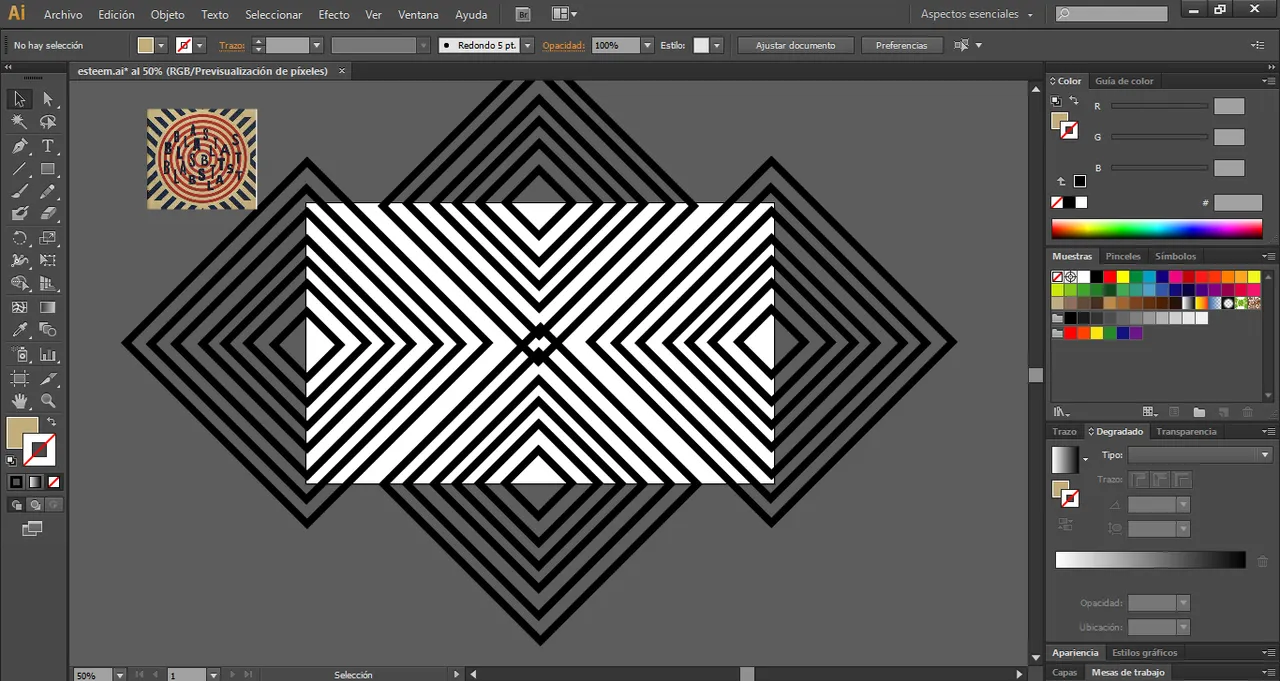This screenshot has height=681, width=1280.
Task: Set toolbox paint mode to None
Action: 54,481
